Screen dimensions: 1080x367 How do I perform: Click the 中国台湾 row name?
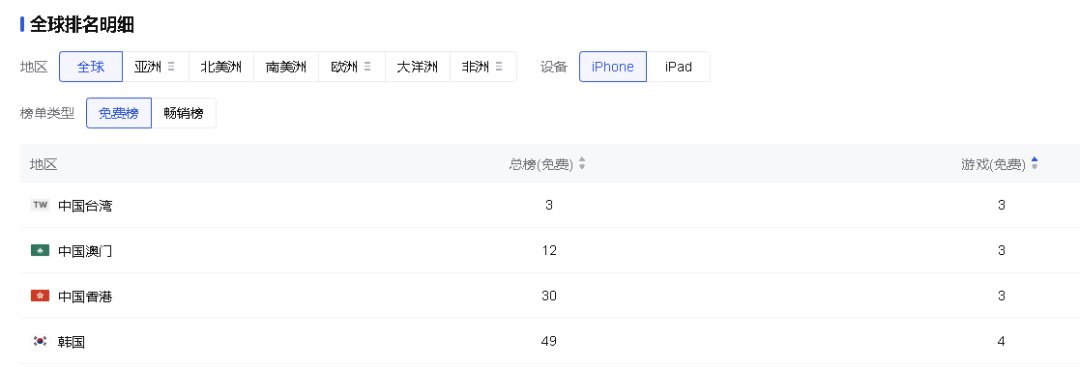coord(85,205)
